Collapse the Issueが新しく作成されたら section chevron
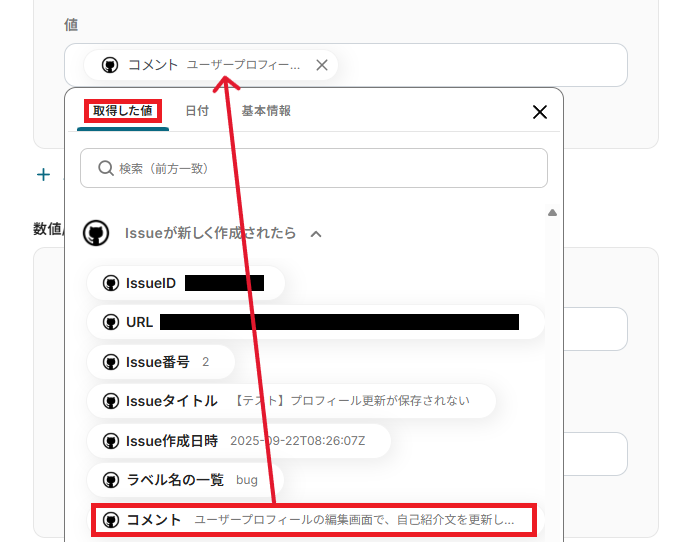 pyautogui.click(x=316, y=234)
